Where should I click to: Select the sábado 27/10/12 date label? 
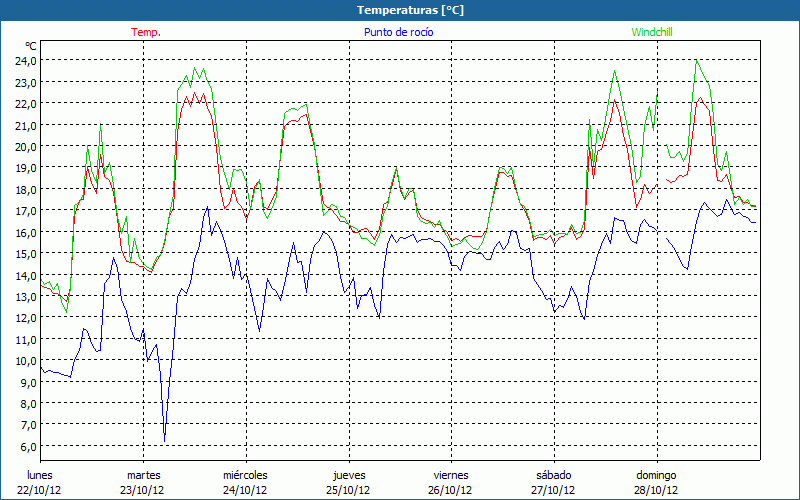tap(553, 482)
